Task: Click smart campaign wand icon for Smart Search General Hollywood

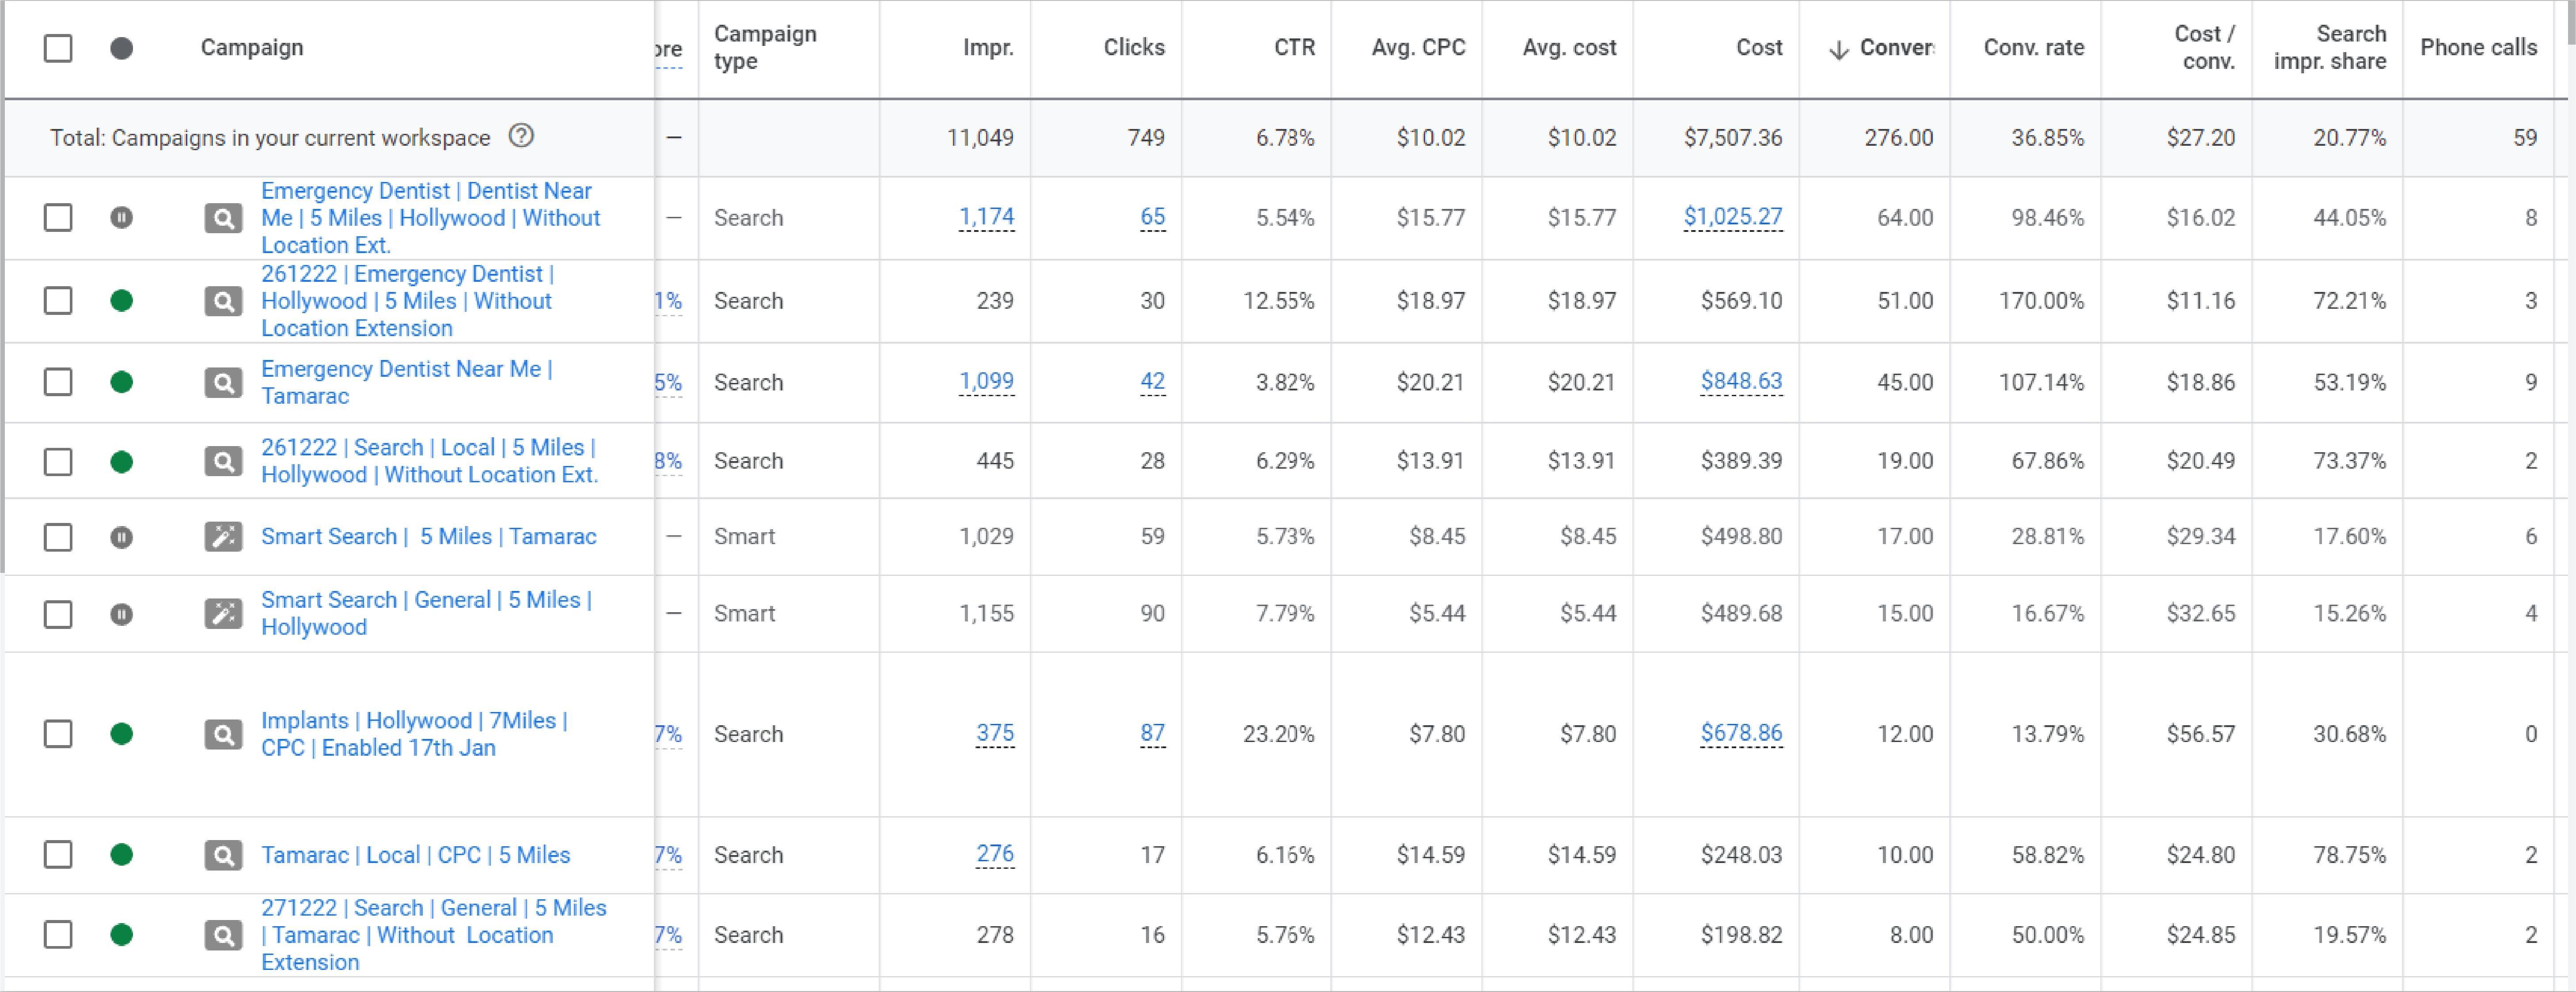Action: click(223, 613)
